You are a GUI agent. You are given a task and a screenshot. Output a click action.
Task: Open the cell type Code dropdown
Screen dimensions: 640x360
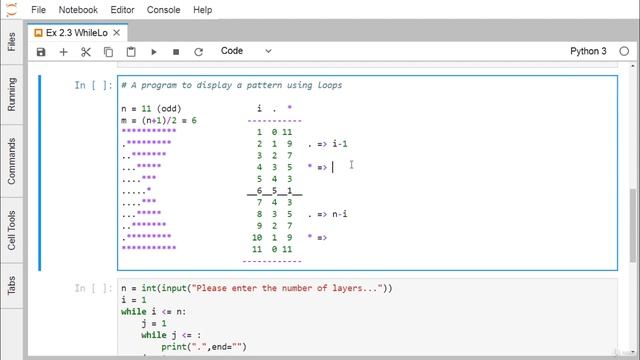tap(246, 51)
